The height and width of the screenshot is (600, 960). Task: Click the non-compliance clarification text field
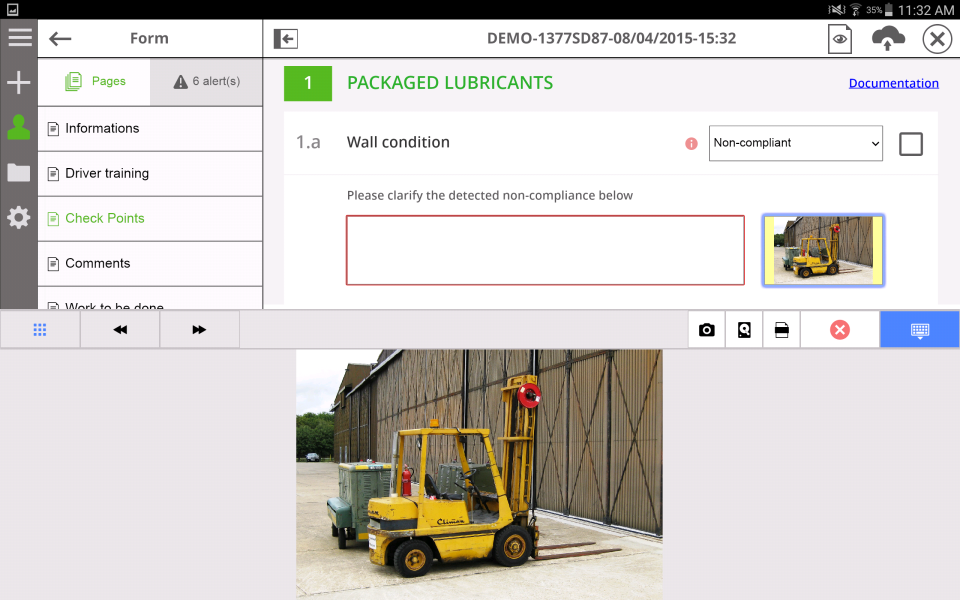point(545,250)
